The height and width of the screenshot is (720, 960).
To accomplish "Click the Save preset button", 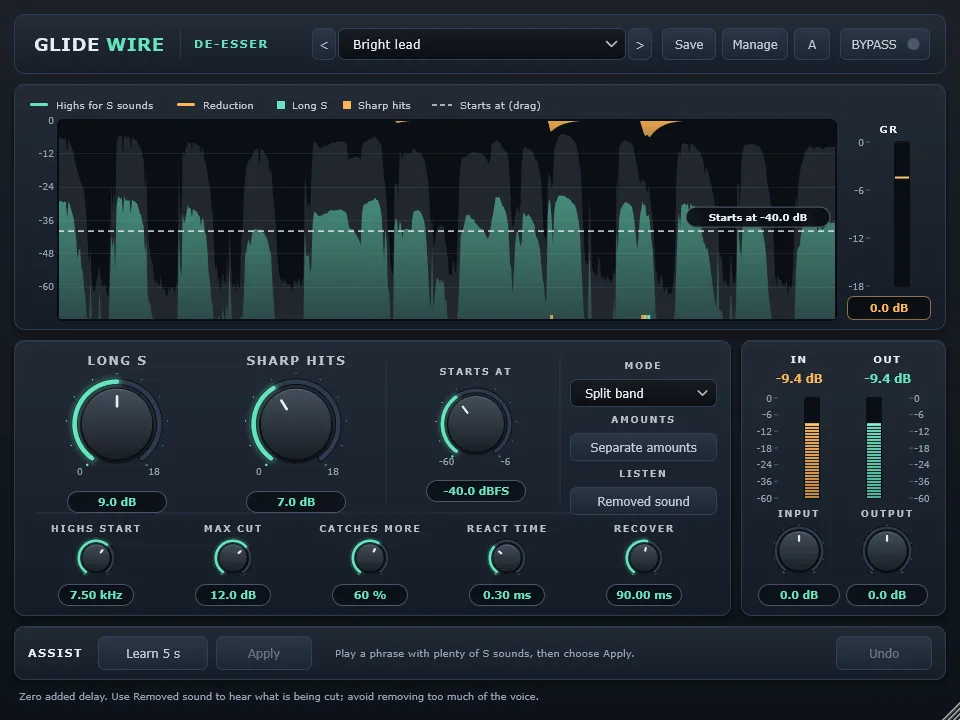I will click(689, 45).
